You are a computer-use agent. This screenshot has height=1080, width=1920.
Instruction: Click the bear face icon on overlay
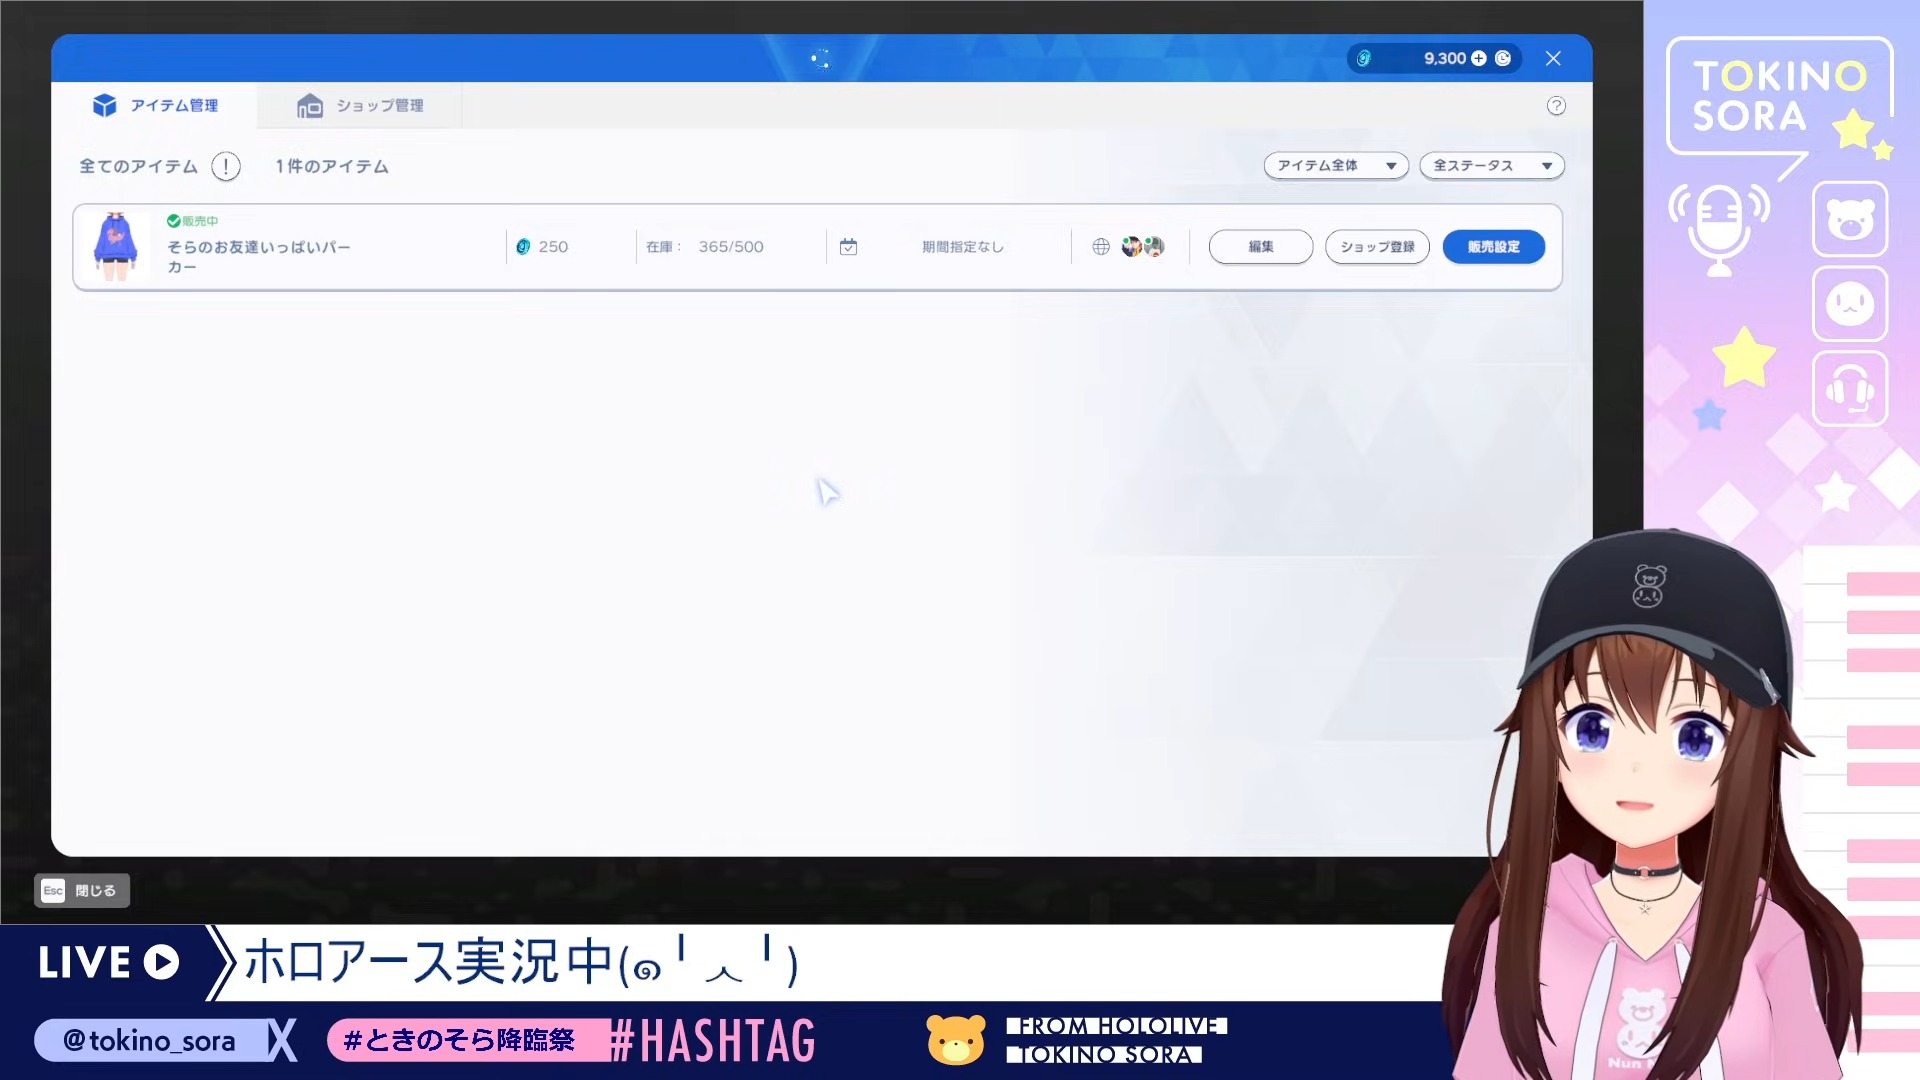coord(1850,219)
